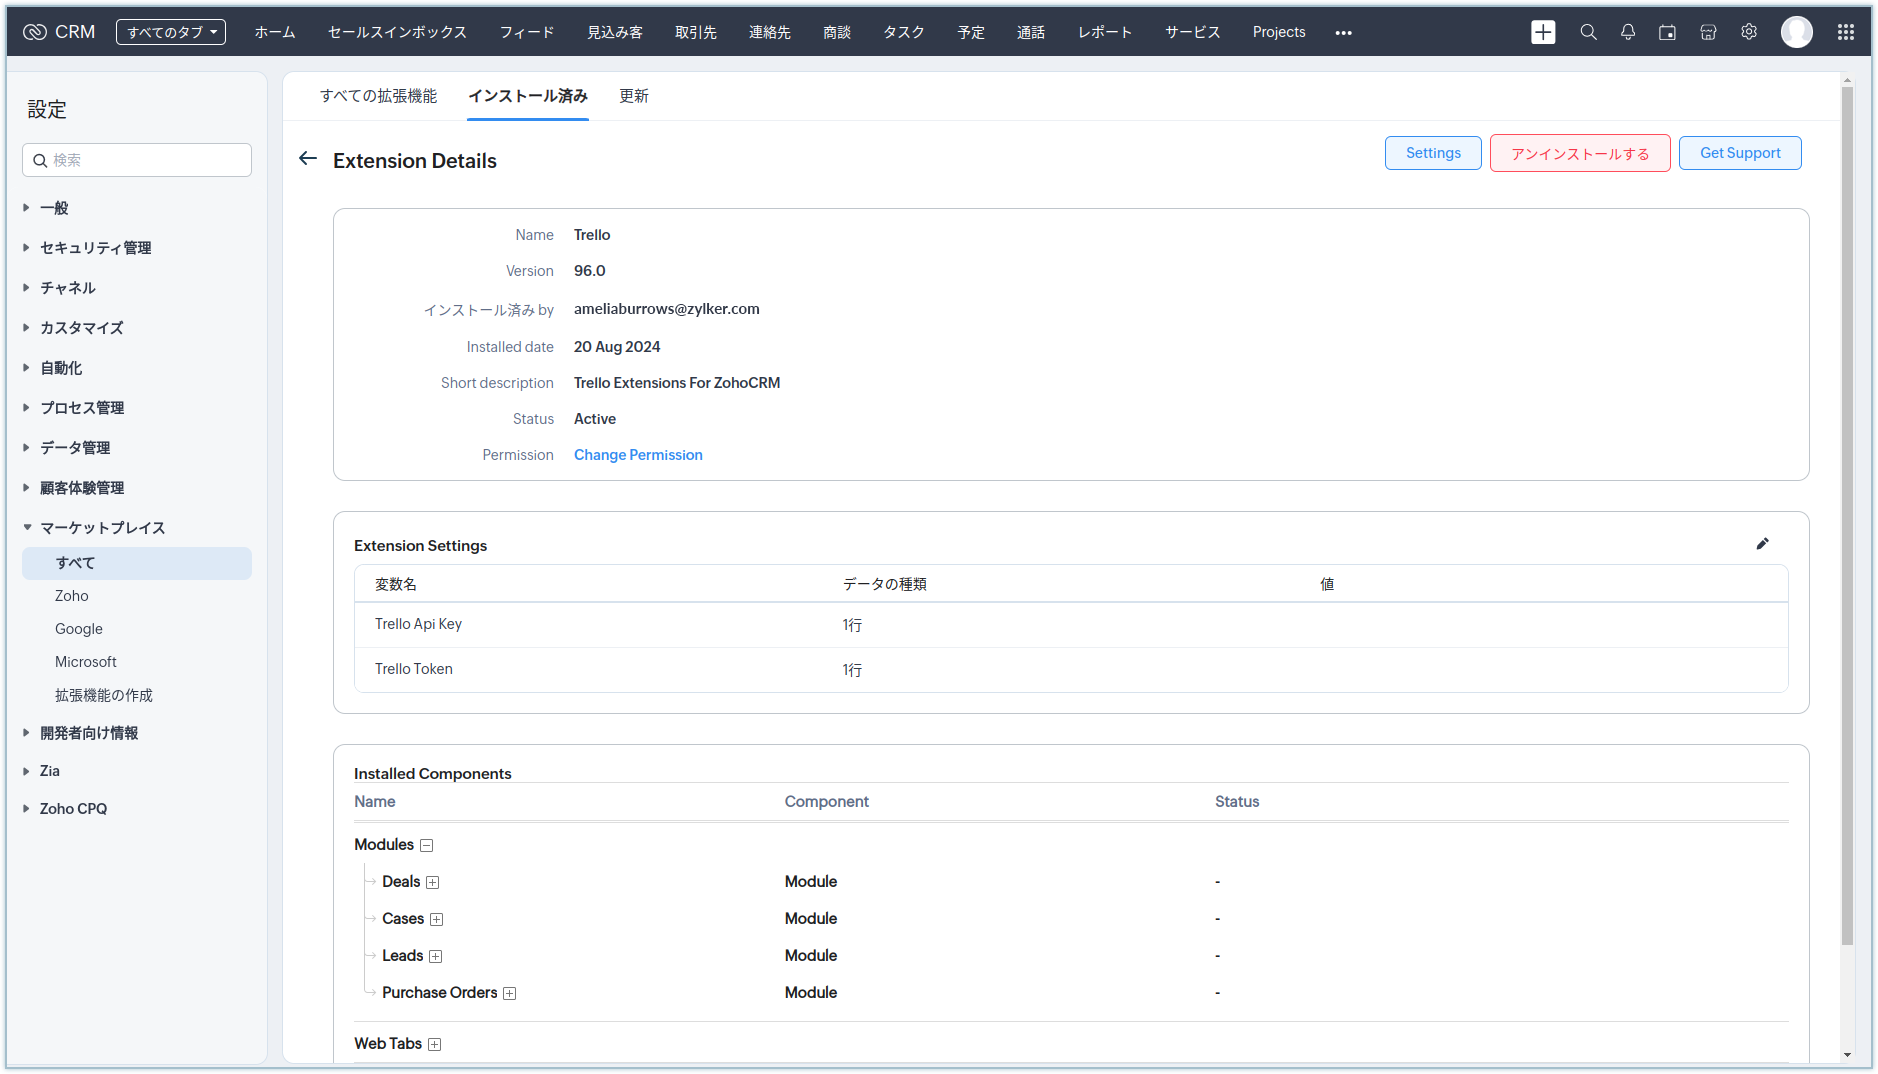Click the Change Permission link

pos(638,455)
